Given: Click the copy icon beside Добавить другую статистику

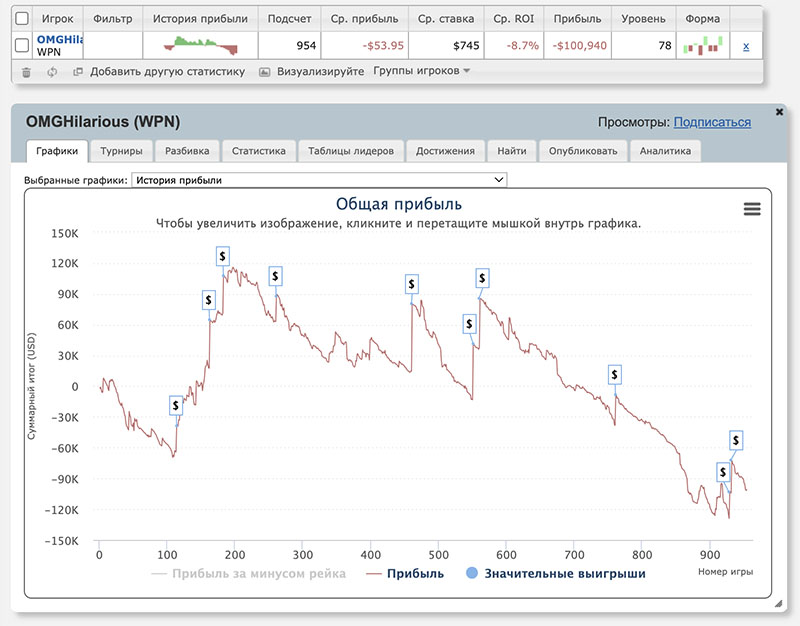Looking at the screenshot, I should pos(77,72).
